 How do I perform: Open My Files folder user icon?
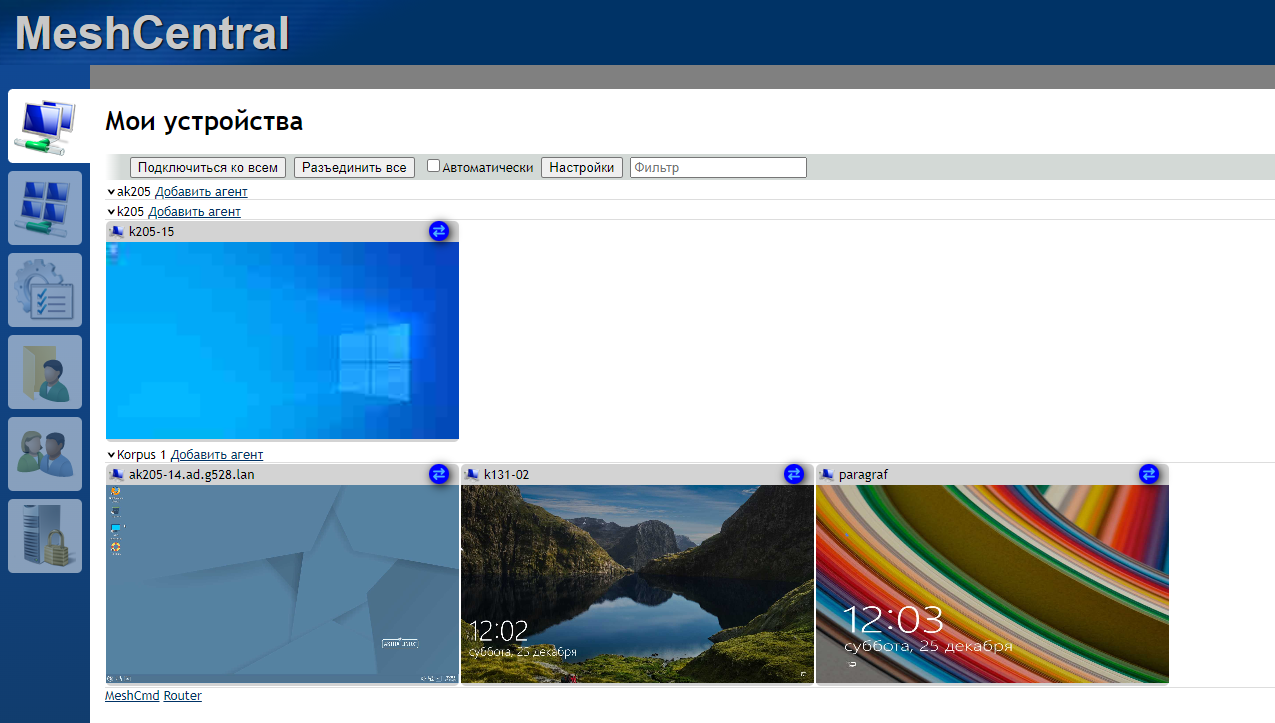[x=45, y=372]
